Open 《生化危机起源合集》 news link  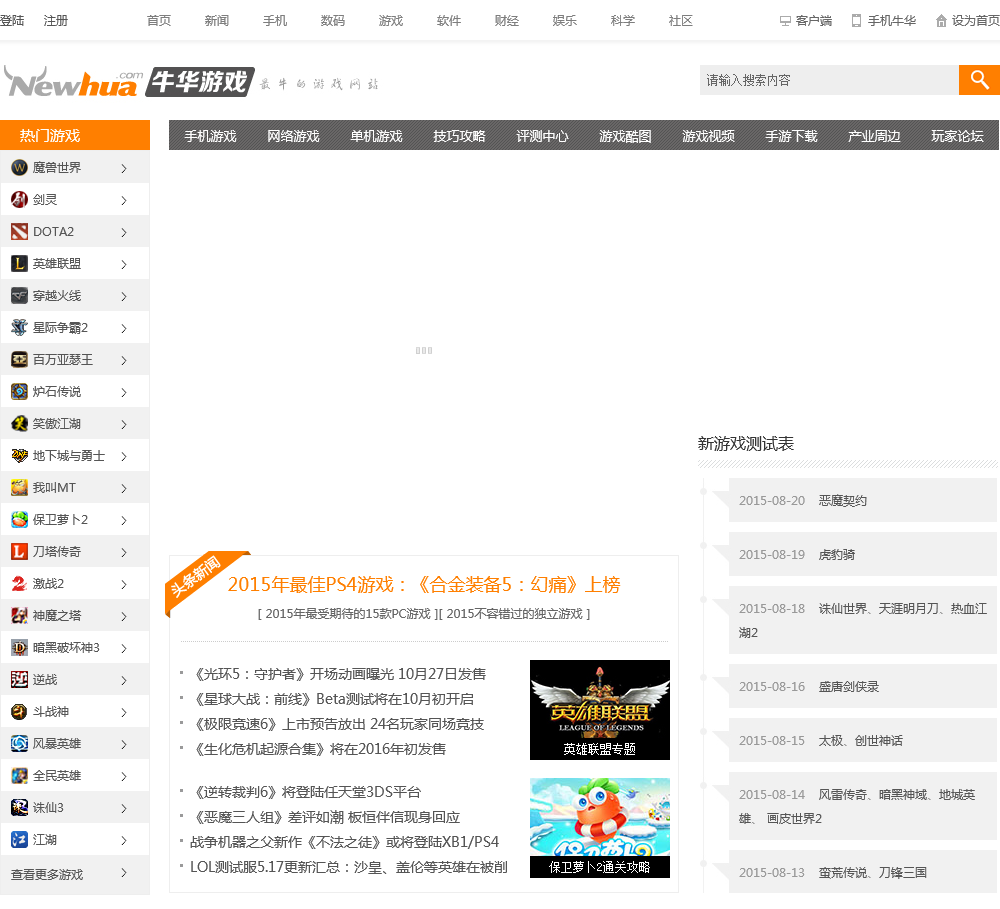pos(318,749)
